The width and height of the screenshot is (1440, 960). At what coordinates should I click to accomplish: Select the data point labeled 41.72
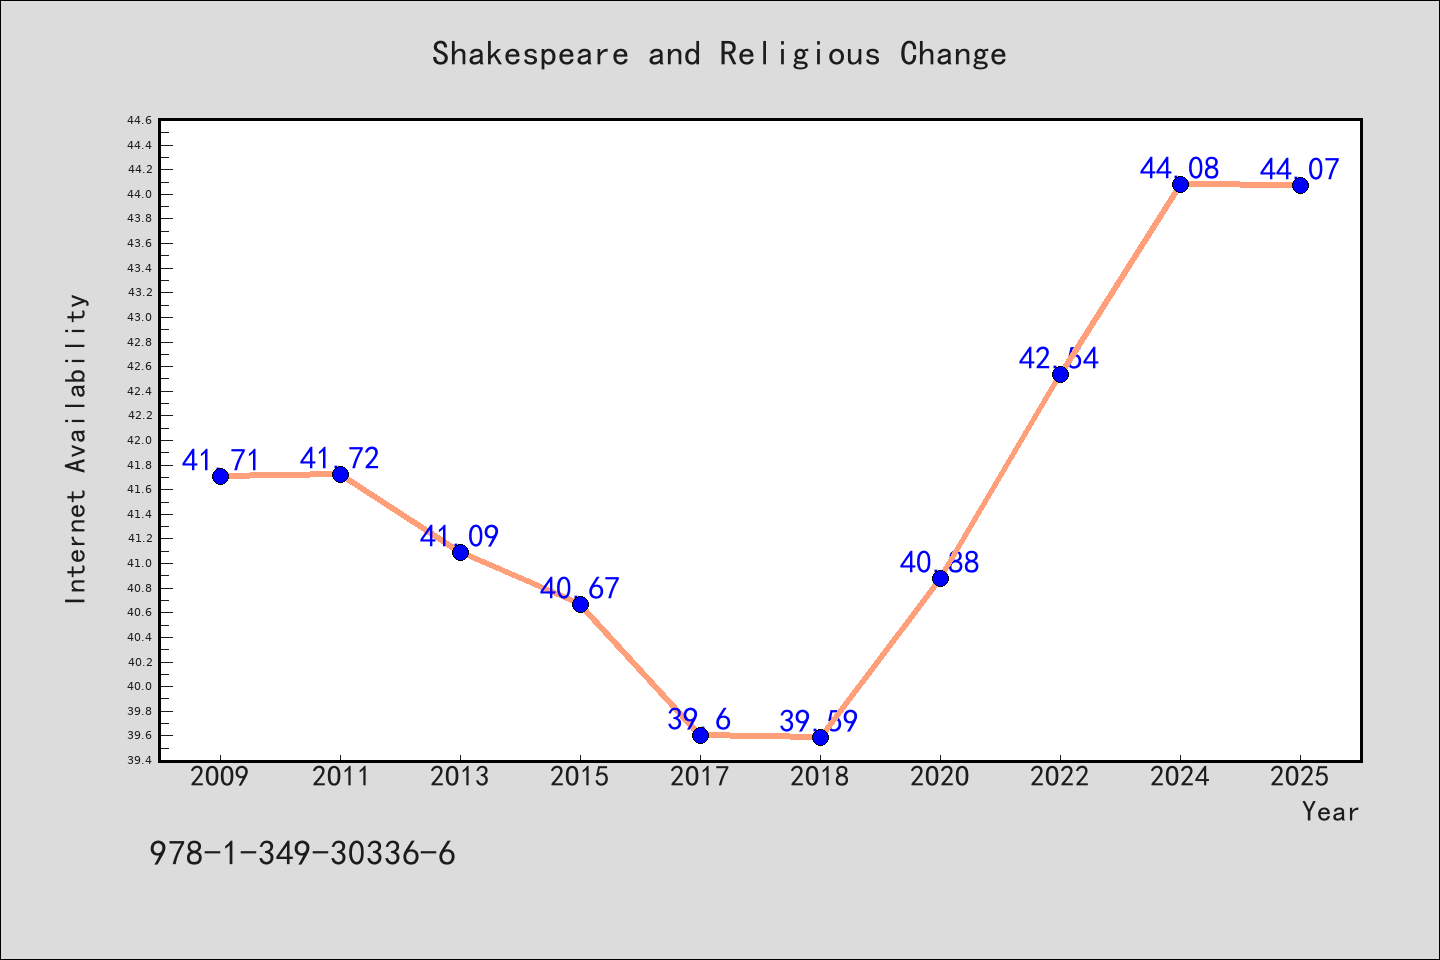click(340, 474)
